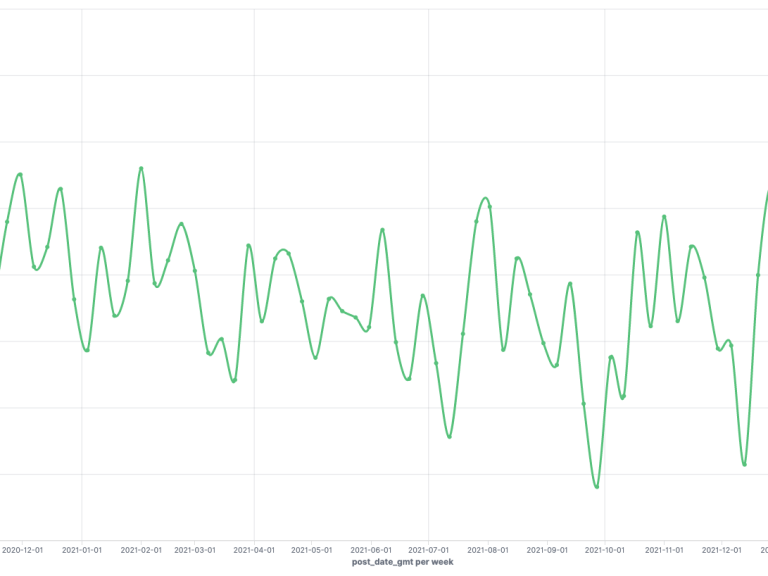This screenshot has height=576, width=768.
Task: Select the 2021-03-01 axis label
Action: 195,550
